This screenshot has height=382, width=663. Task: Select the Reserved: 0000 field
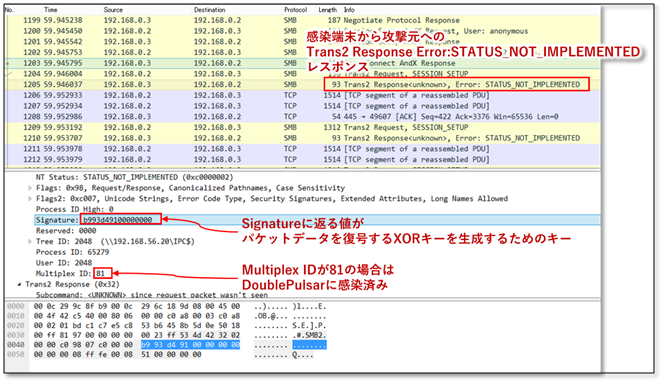[x=66, y=231]
